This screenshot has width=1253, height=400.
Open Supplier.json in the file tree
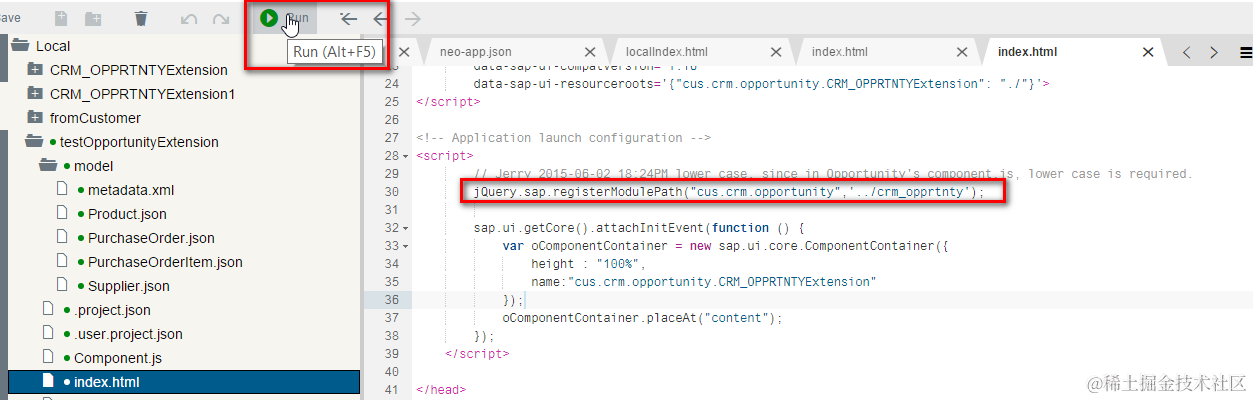(128, 286)
